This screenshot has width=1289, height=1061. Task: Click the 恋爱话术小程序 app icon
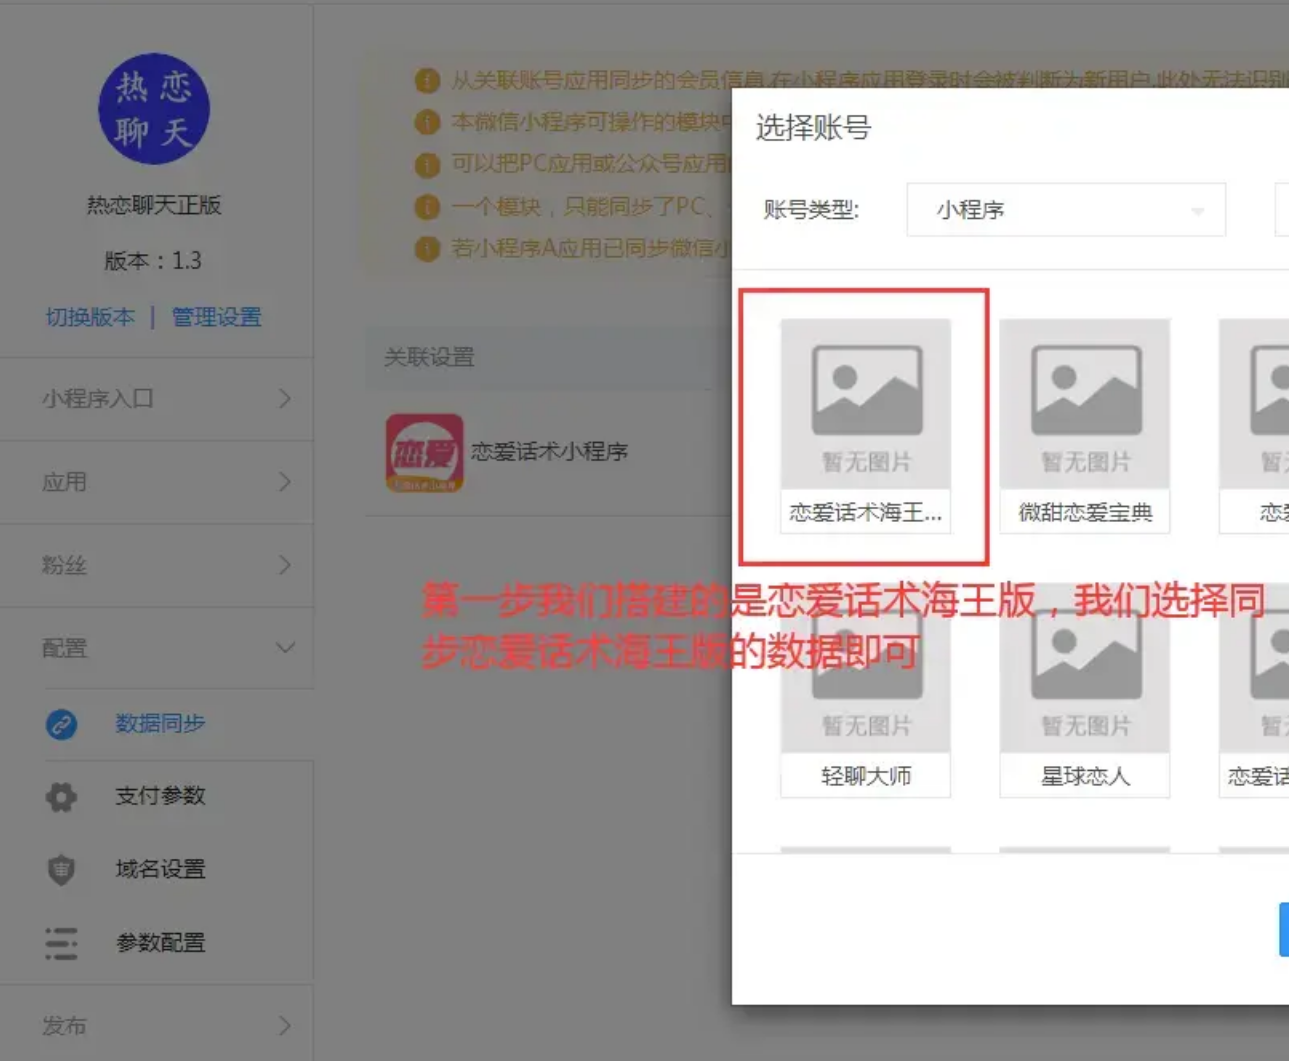pyautogui.click(x=425, y=453)
